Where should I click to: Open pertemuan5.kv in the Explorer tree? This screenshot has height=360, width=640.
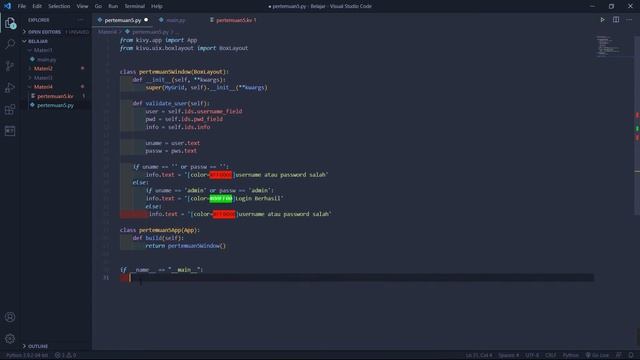tap(55, 96)
